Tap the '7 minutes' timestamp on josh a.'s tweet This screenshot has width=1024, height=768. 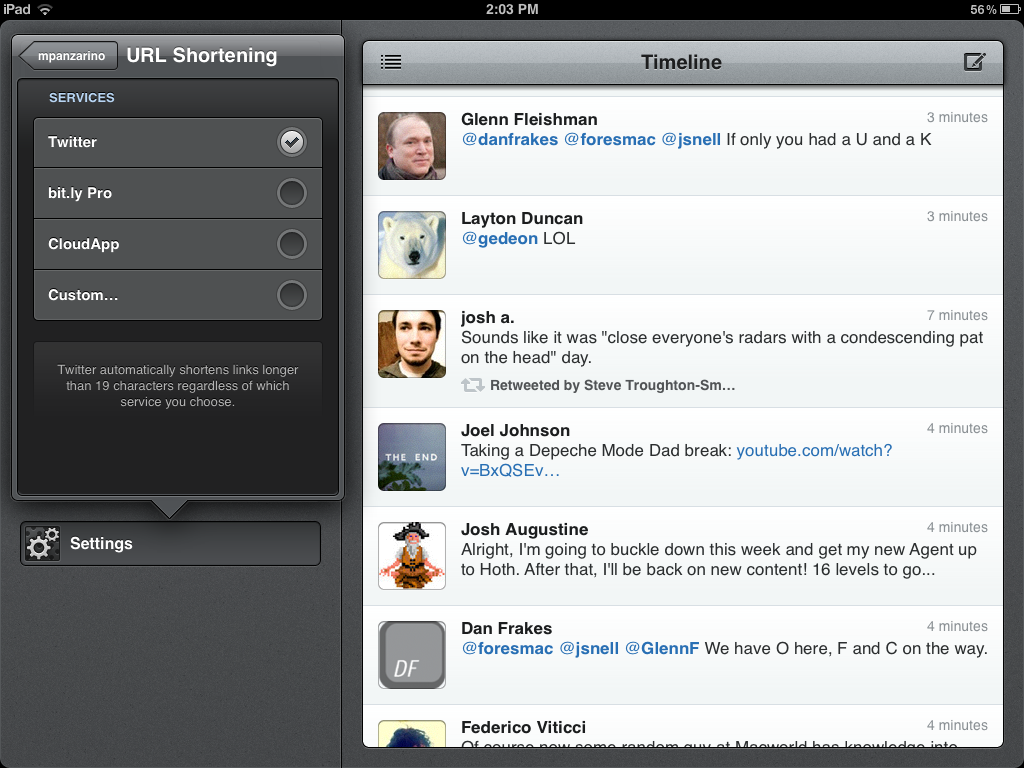coord(957,315)
